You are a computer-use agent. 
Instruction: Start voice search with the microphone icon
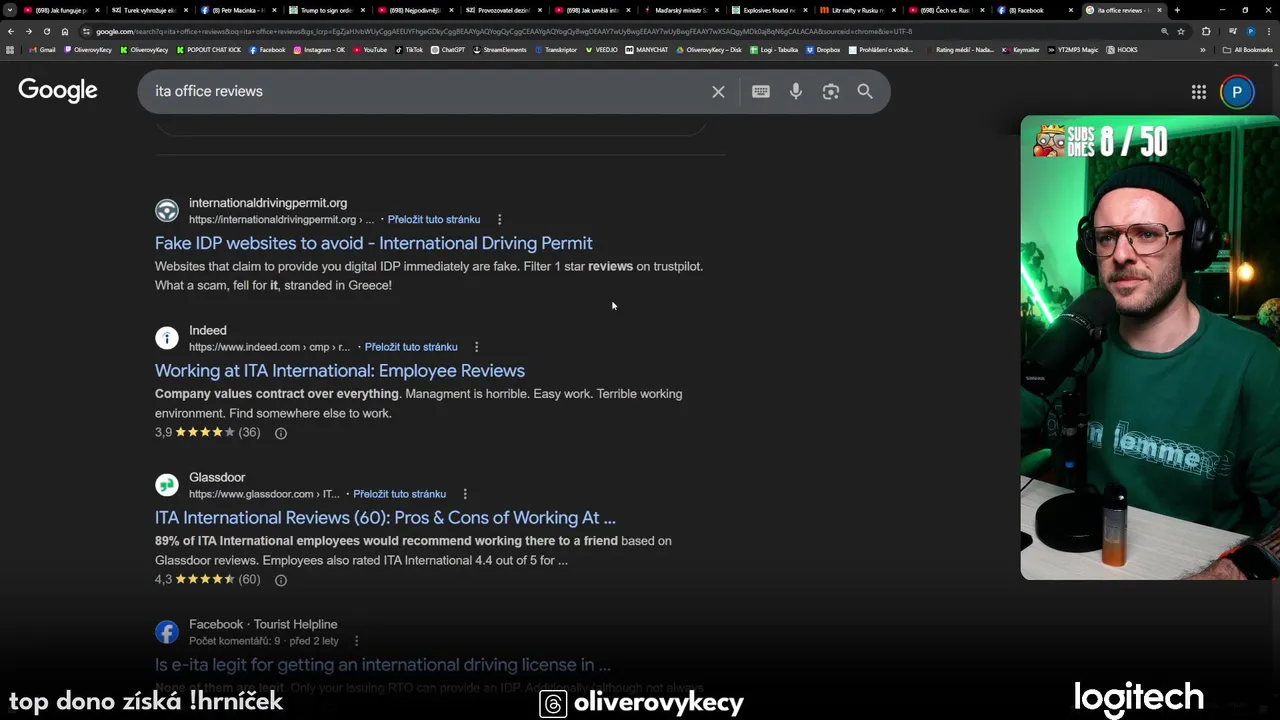point(796,91)
